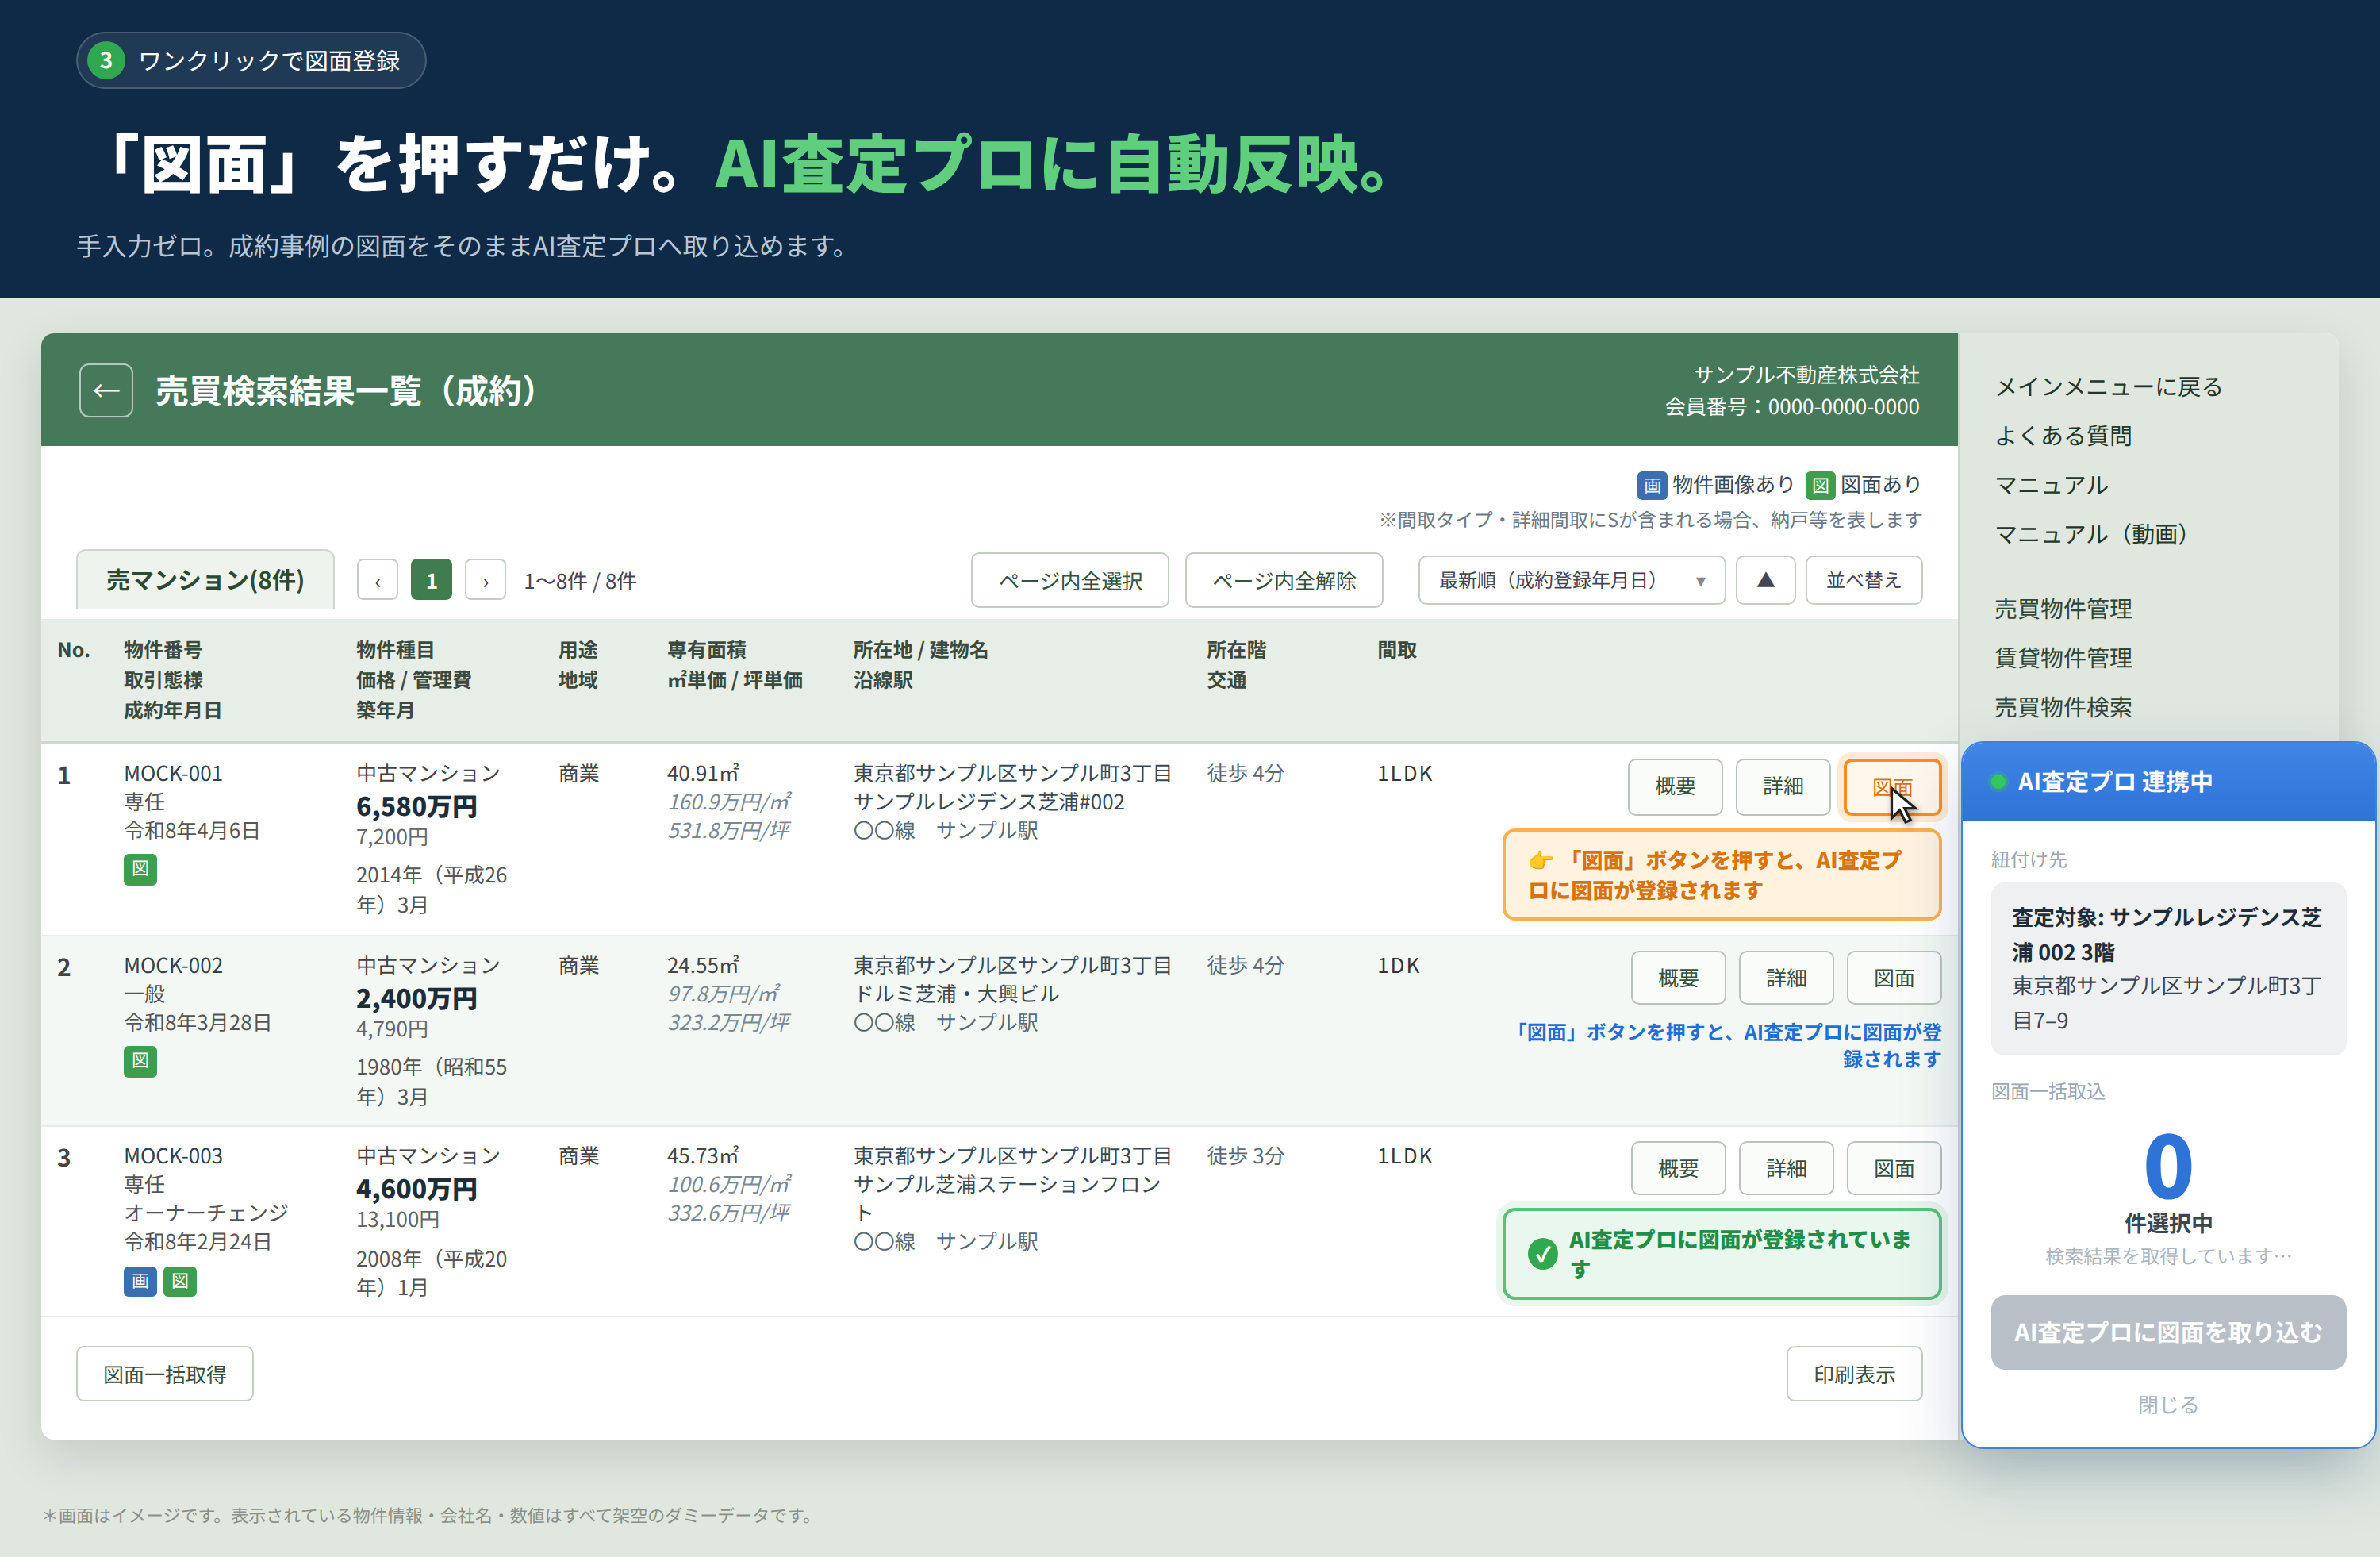This screenshot has width=2380, height=1557.
Task: Click building name ドルミ芝浦・大興ビル
Action: (956, 993)
